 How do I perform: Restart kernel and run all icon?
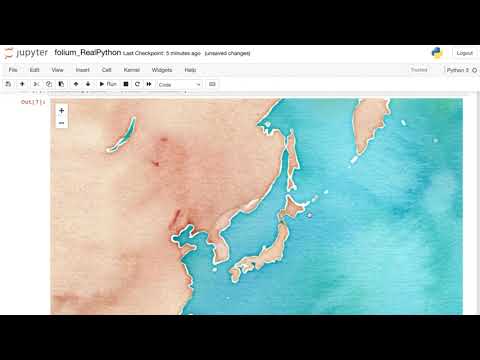point(149,84)
